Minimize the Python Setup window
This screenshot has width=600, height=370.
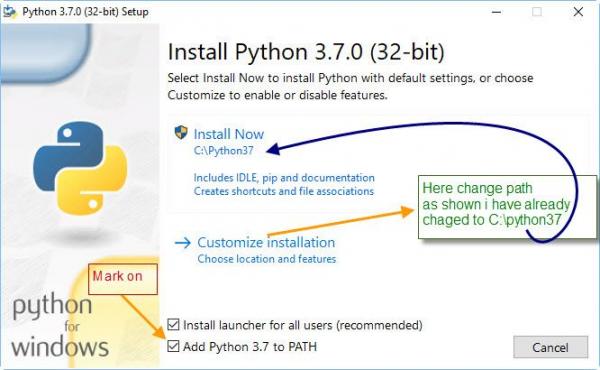[496, 12]
